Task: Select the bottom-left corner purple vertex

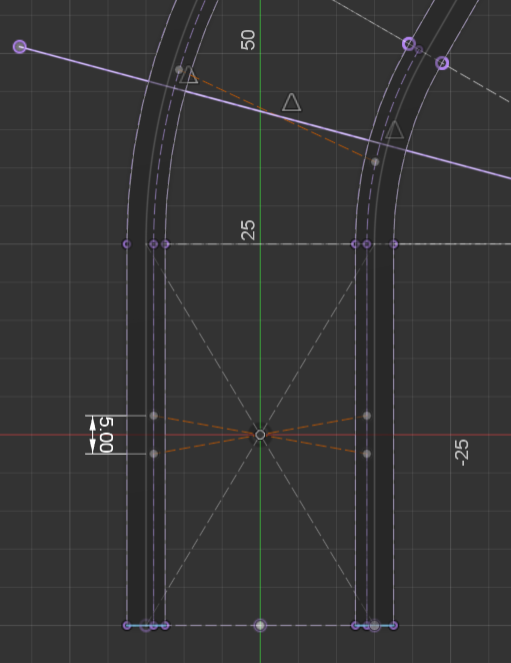Action: pyautogui.click(x=127, y=625)
